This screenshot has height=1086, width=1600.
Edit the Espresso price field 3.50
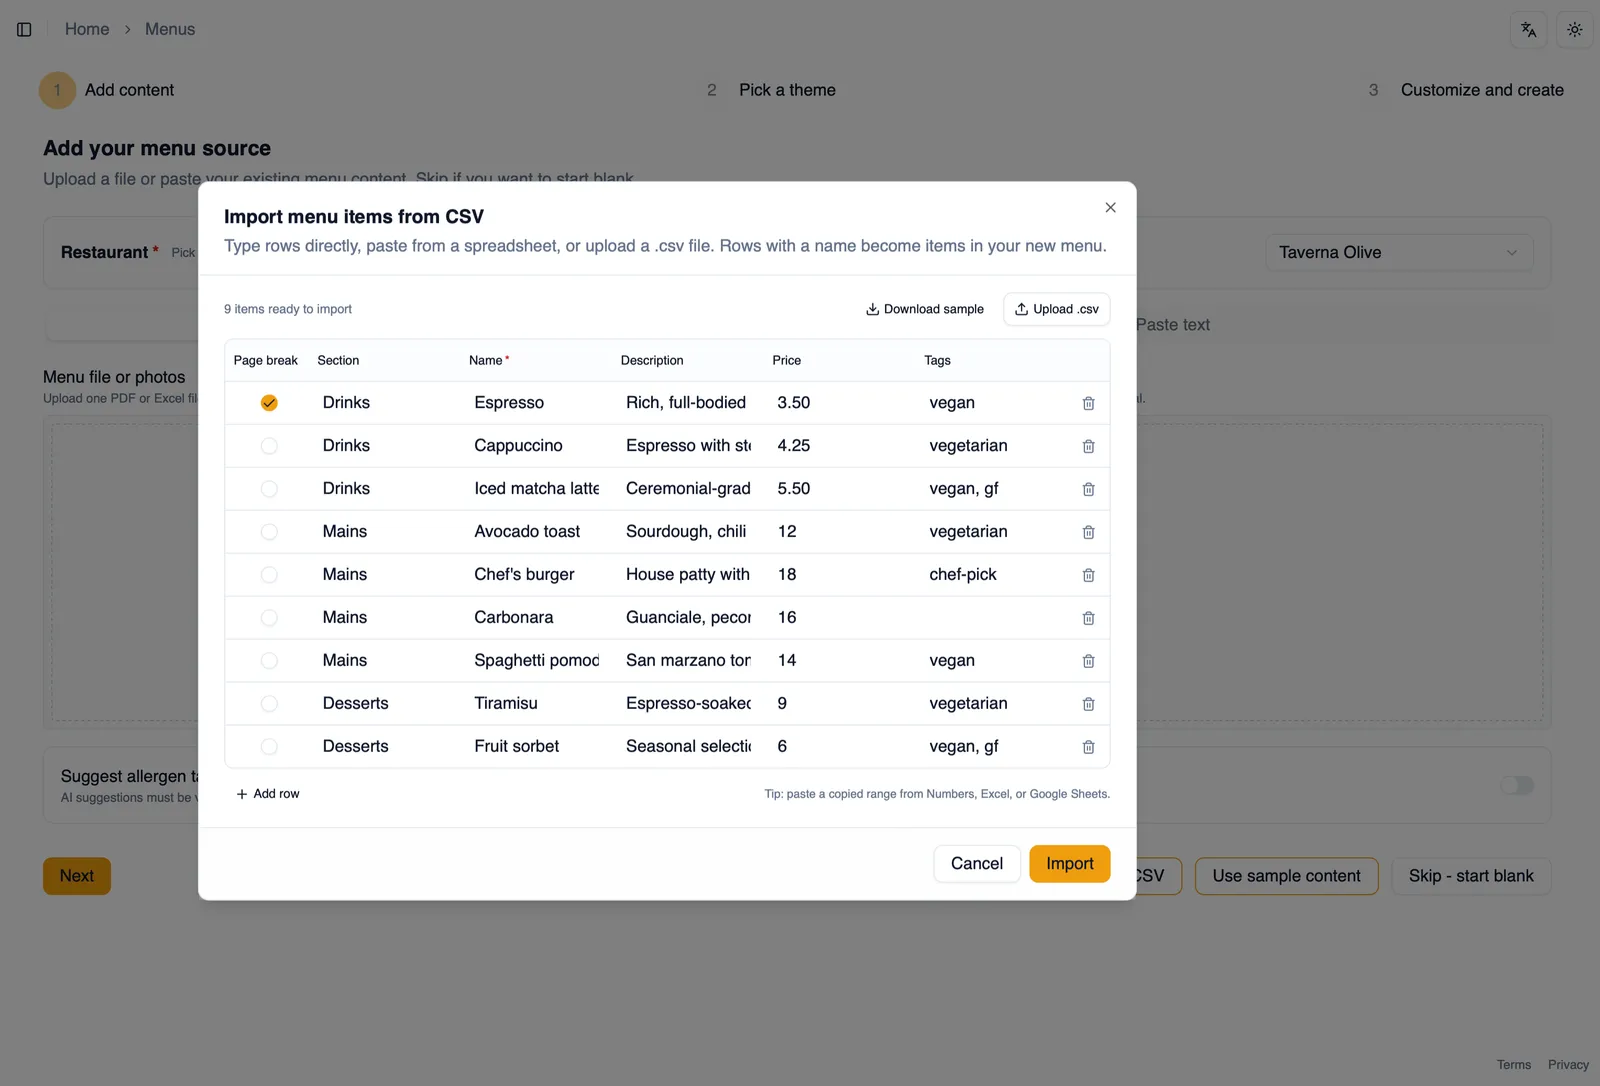pos(838,403)
